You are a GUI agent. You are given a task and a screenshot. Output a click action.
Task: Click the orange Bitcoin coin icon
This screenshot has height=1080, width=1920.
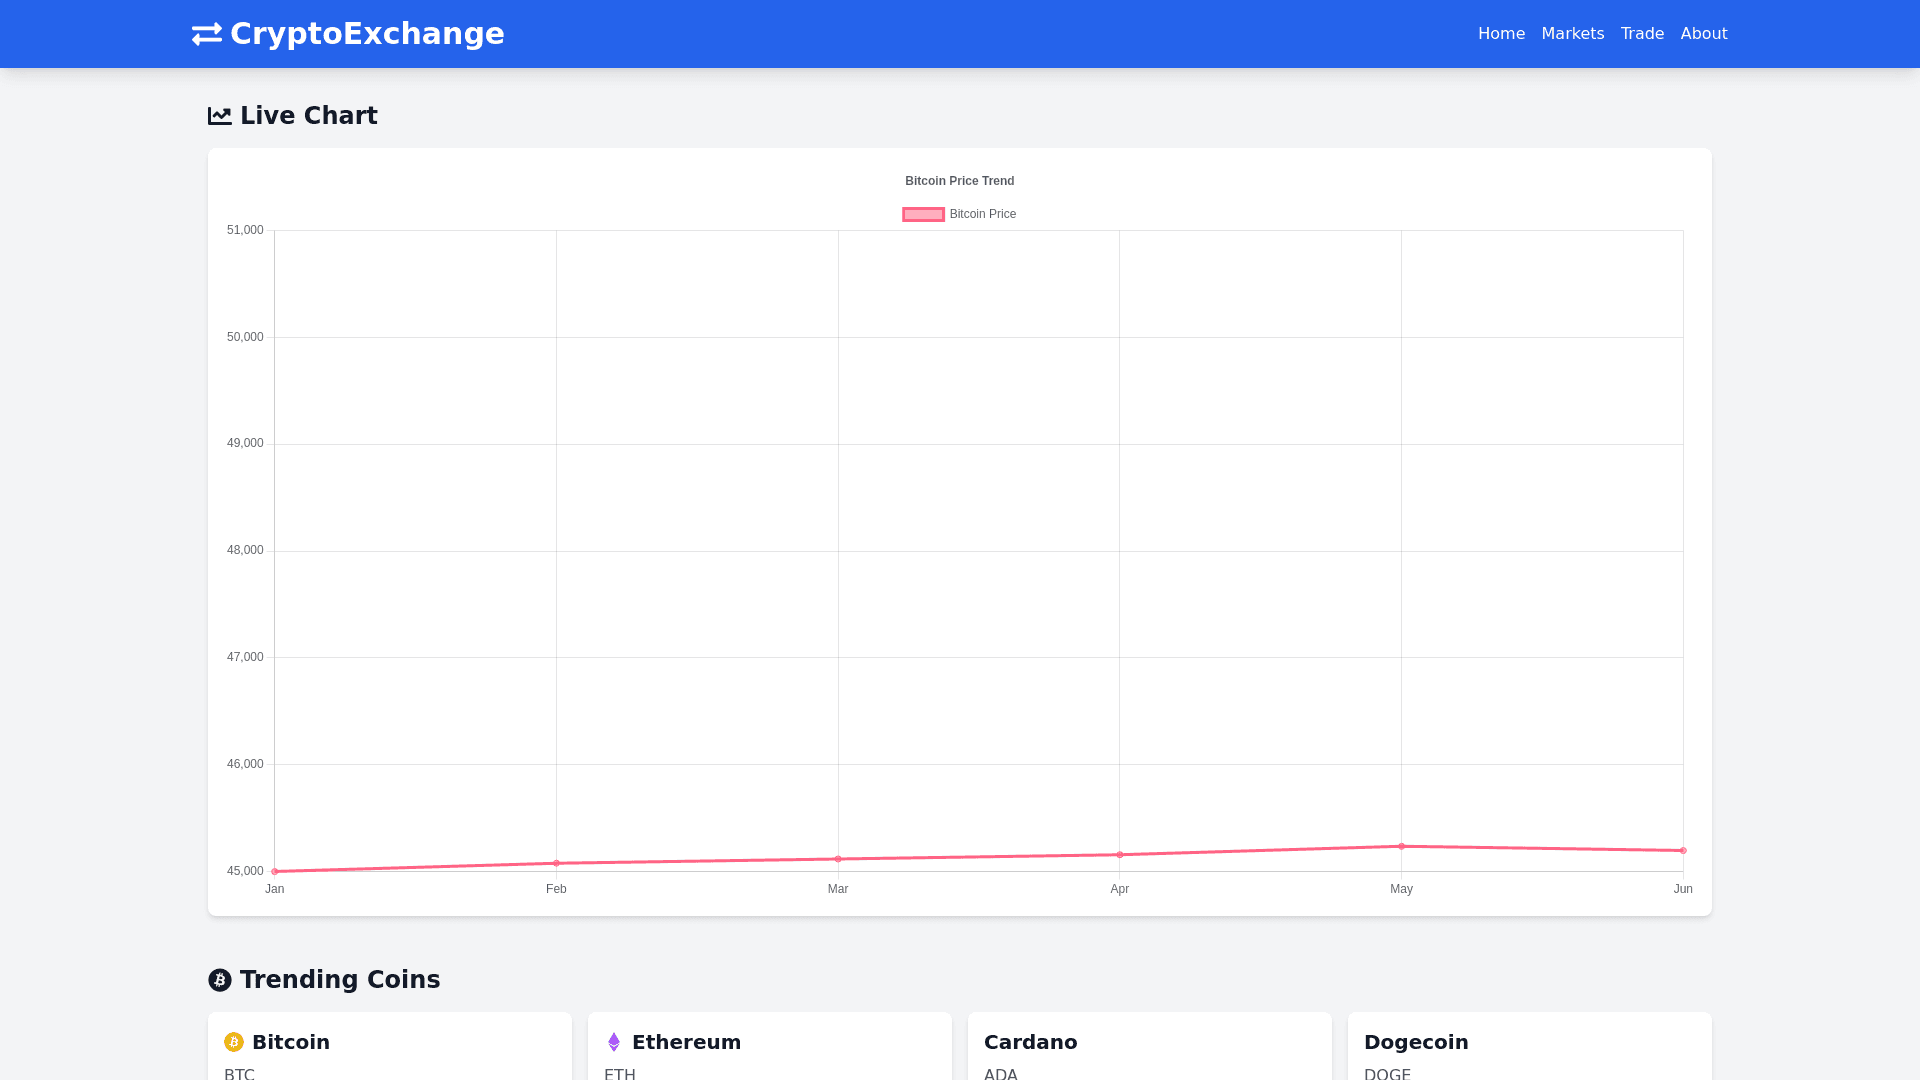pyautogui.click(x=234, y=1042)
